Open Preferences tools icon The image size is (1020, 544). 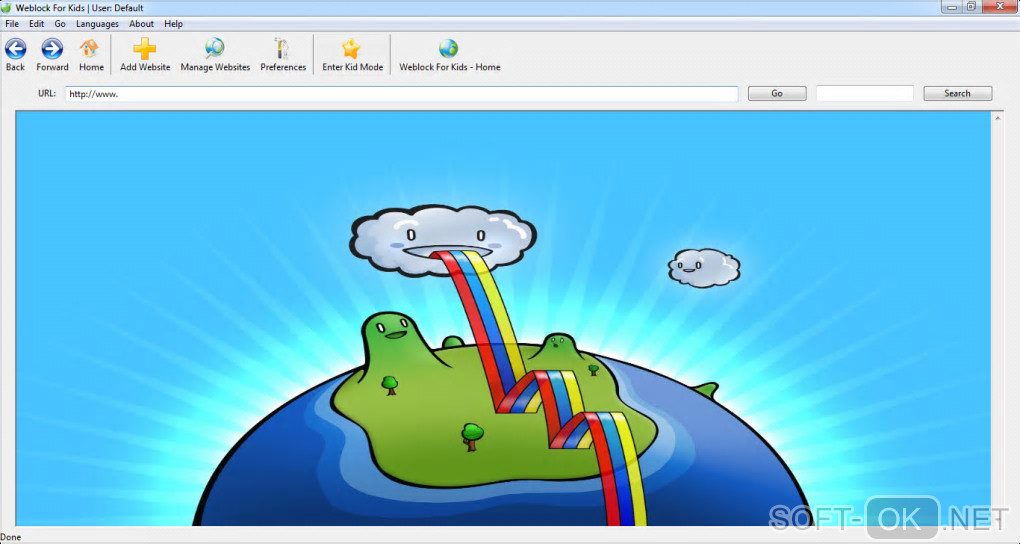(282, 49)
